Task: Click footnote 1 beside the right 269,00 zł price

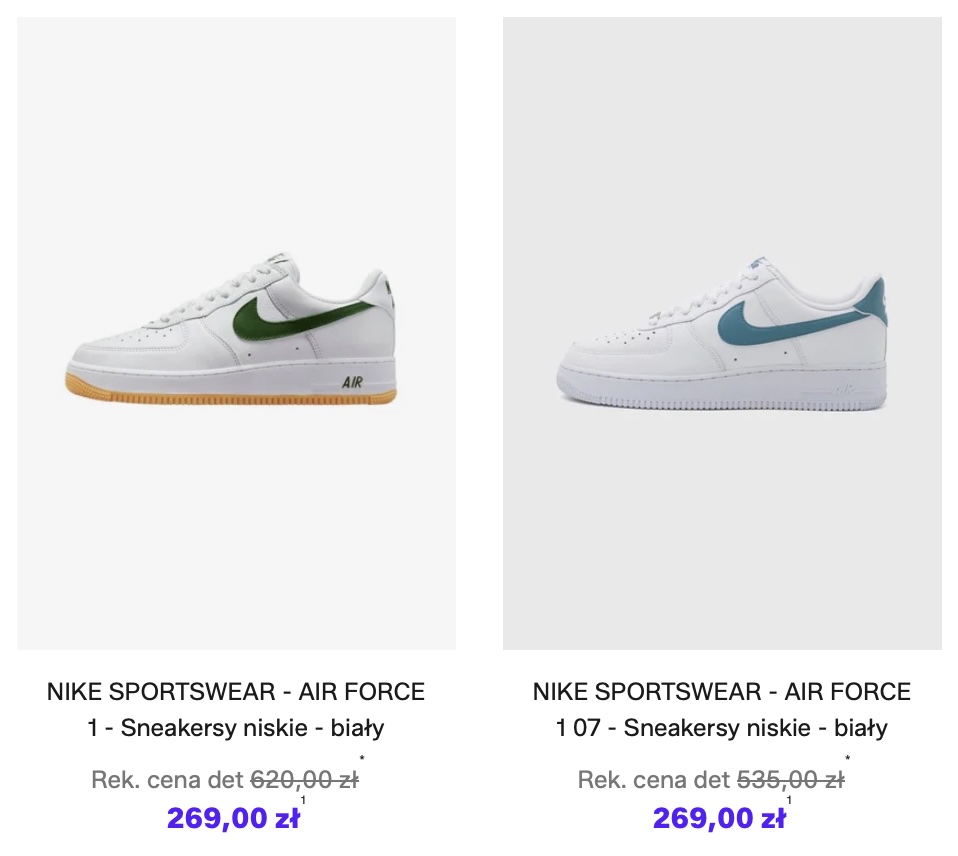Action: (790, 800)
